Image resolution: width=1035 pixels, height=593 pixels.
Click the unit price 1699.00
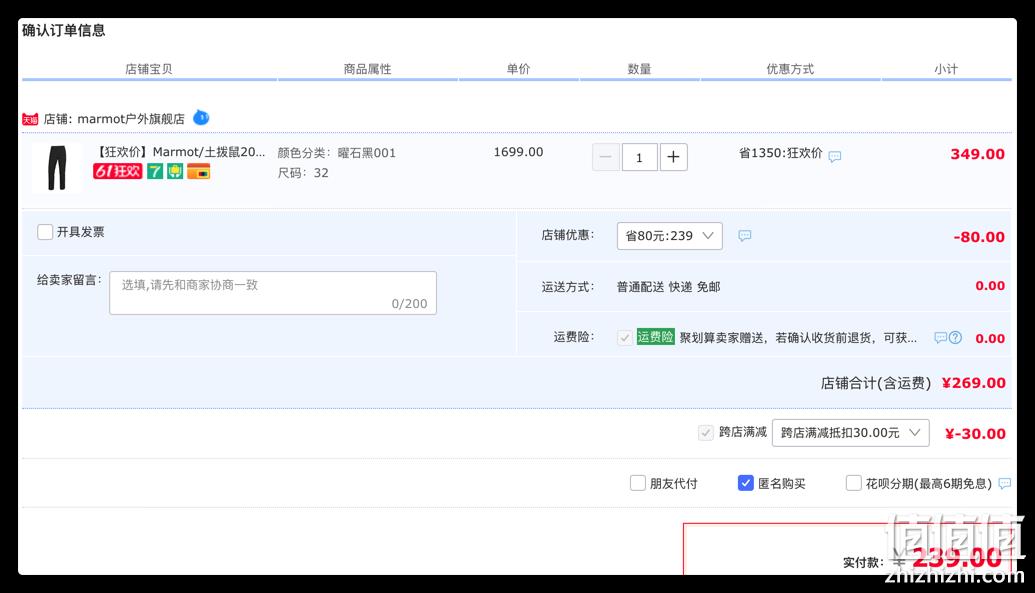518,152
